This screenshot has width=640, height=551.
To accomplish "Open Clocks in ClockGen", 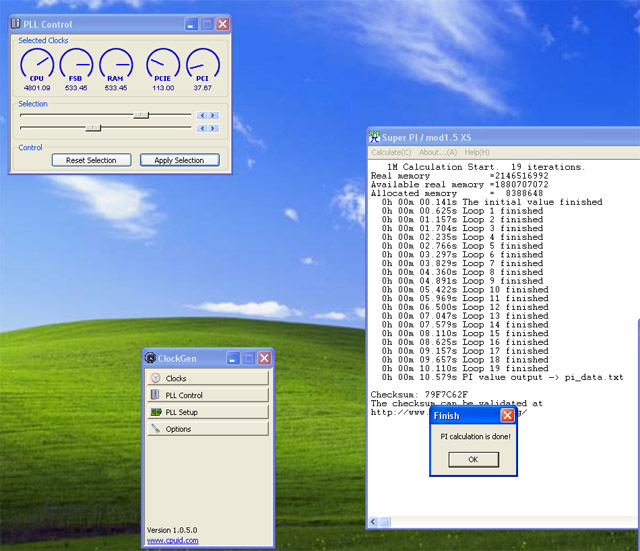I will point(208,379).
